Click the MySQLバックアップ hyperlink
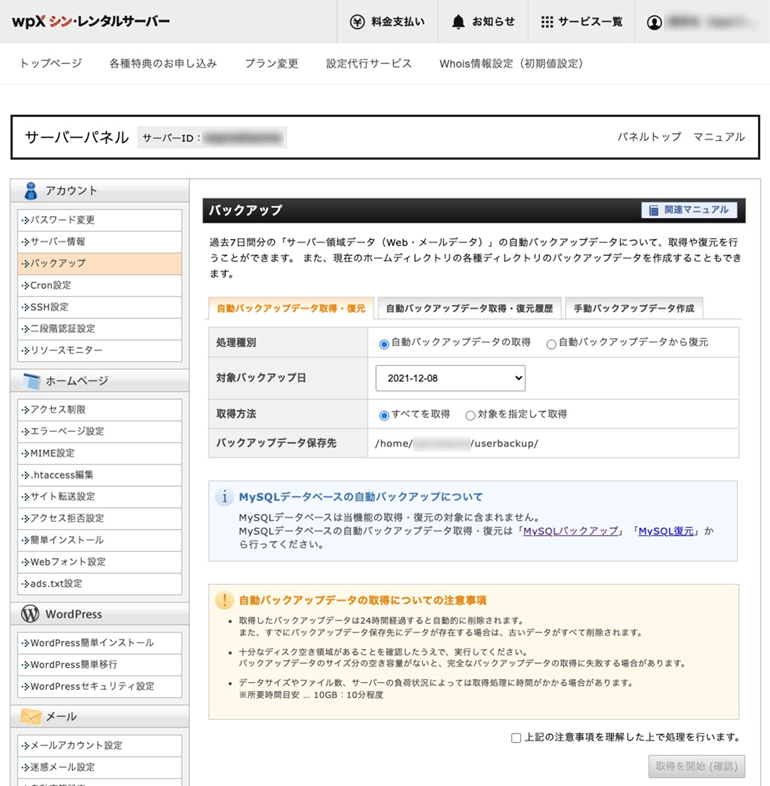Image resolution: width=770 pixels, height=786 pixels. pyautogui.click(x=570, y=531)
